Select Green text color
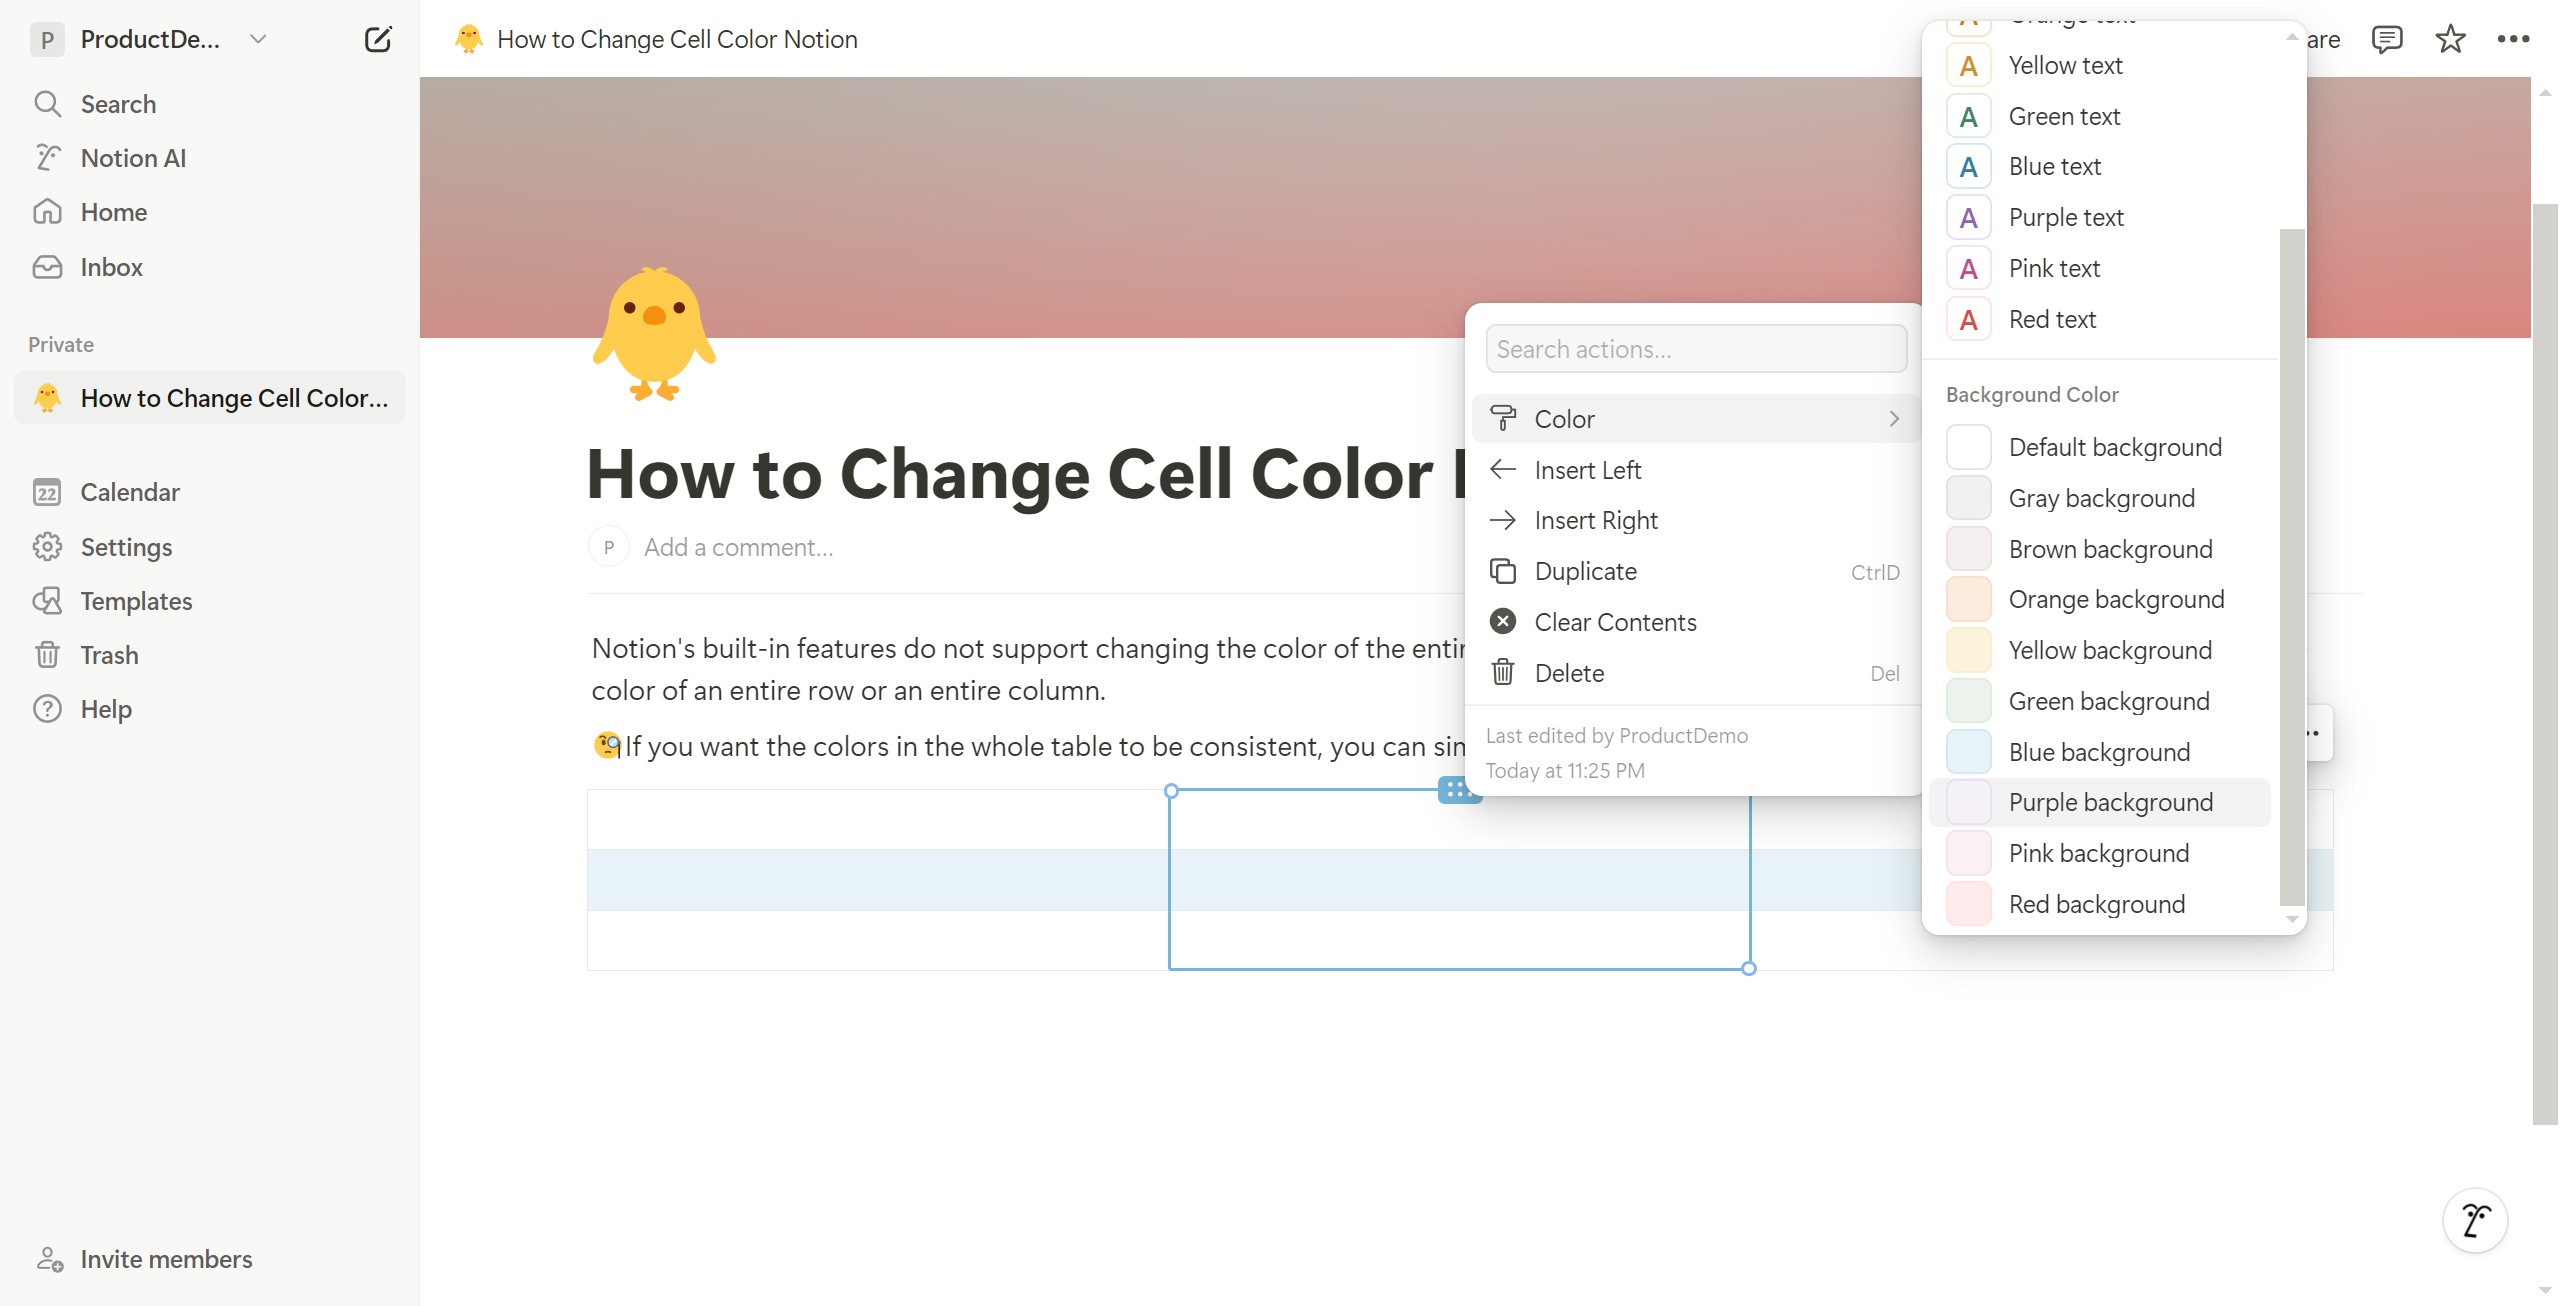This screenshot has width=2561, height=1306. (2100, 117)
